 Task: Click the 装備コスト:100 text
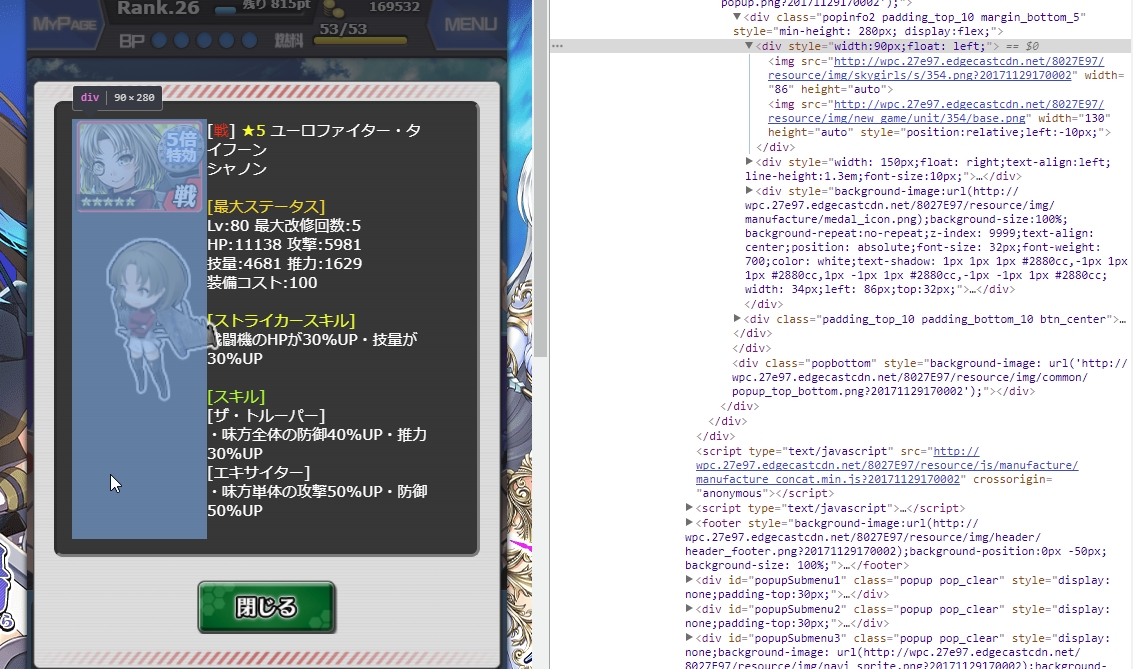[x=262, y=282]
